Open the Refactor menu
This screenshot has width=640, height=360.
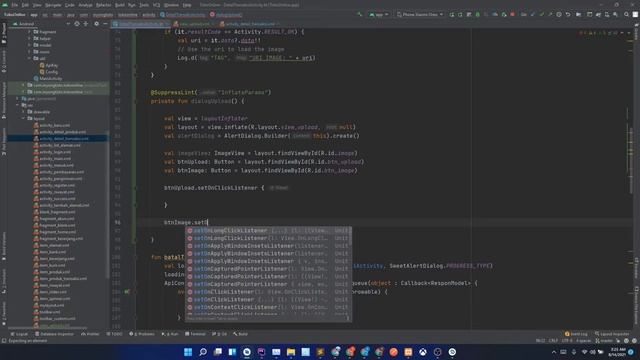coord(103,5)
